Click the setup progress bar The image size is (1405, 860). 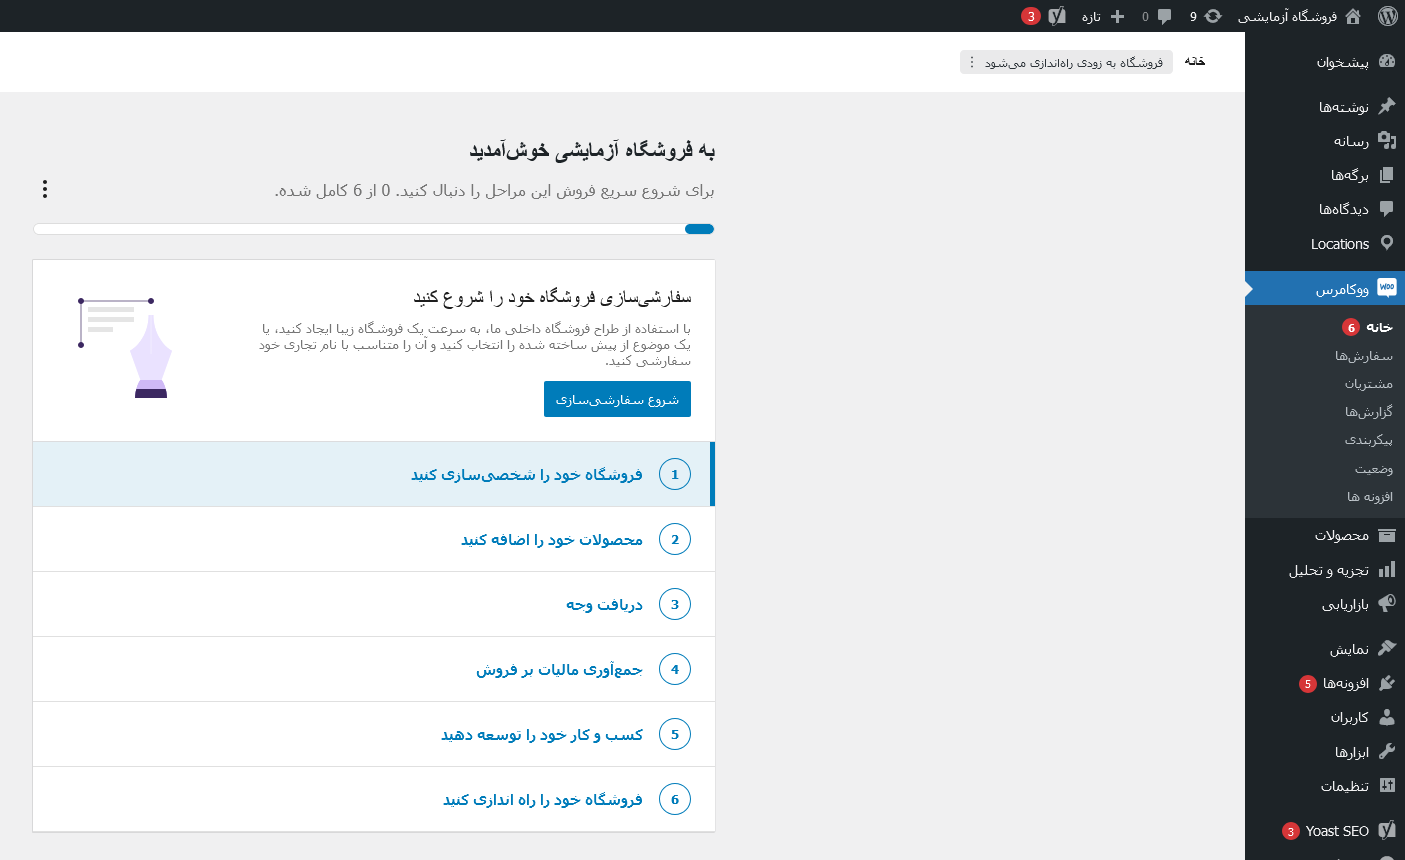pyautogui.click(x=374, y=229)
